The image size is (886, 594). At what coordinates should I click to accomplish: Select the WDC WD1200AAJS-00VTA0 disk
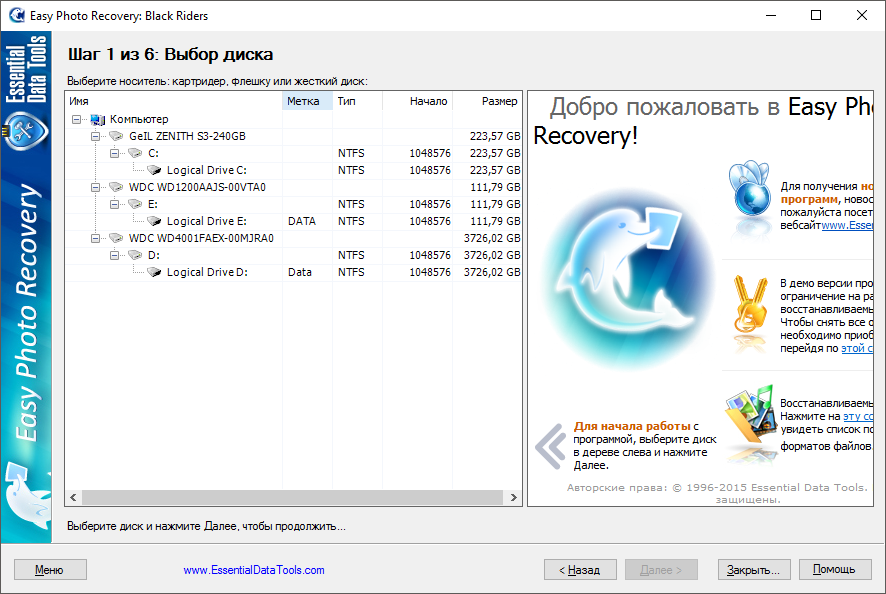[197, 187]
